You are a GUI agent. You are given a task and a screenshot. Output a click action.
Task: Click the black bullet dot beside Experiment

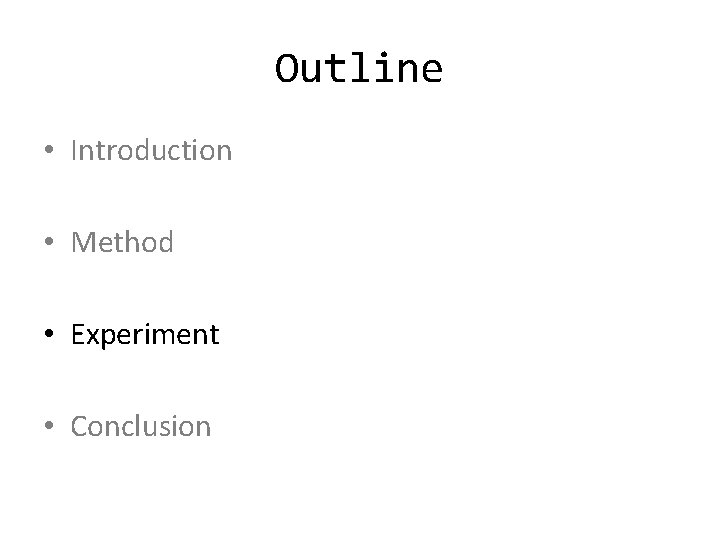[49, 333]
